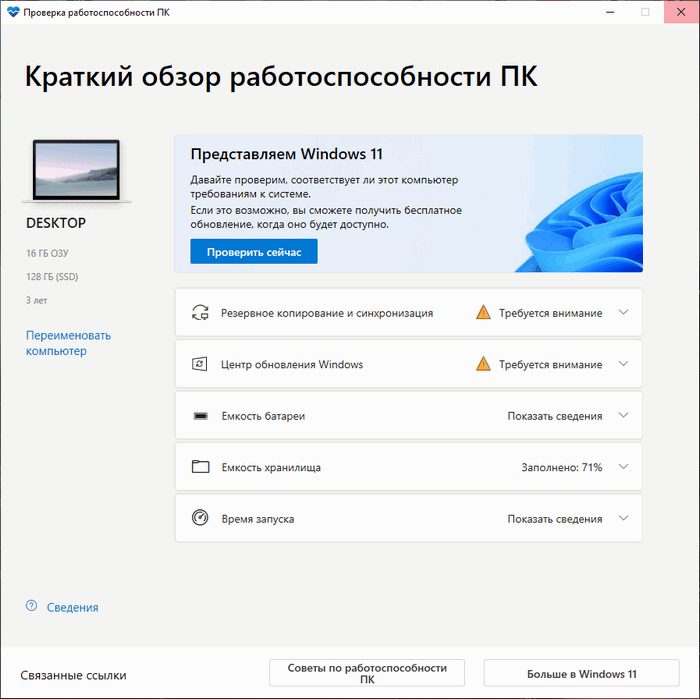Click Требуется внимание in the backup row
The height and width of the screenshot is (699, 700).
click(x=550, y=313)
